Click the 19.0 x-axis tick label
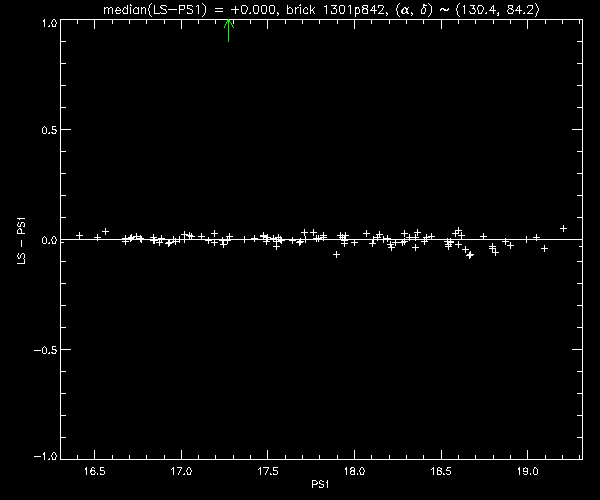The width and height of the screenshot is (600, 500). (x=528, y=471)
